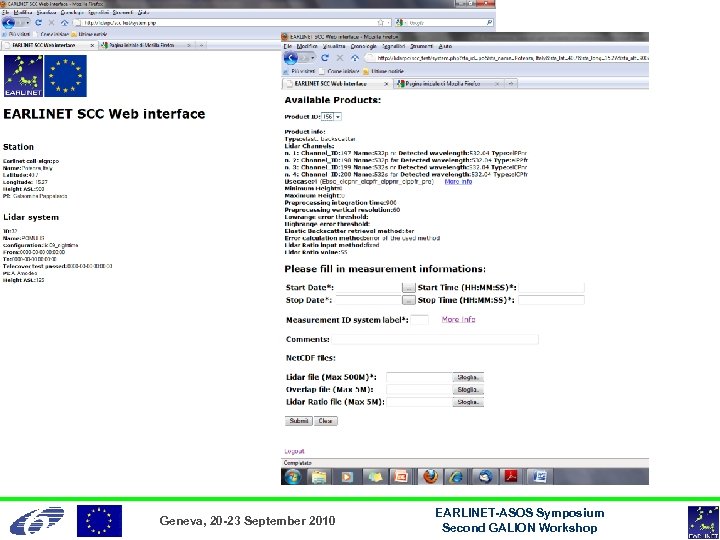The height and width of the screenshot is (540, 720).
Task: Click Back arrow in rear Firefox window
Action: pos(9,22)
